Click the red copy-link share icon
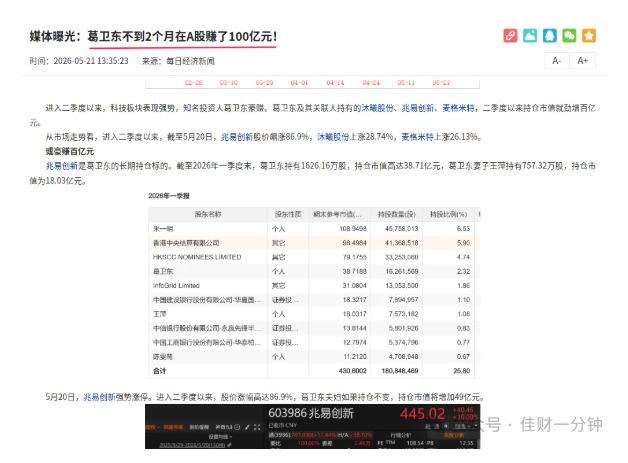Viewport: 628px width, 463px height. 510,36
